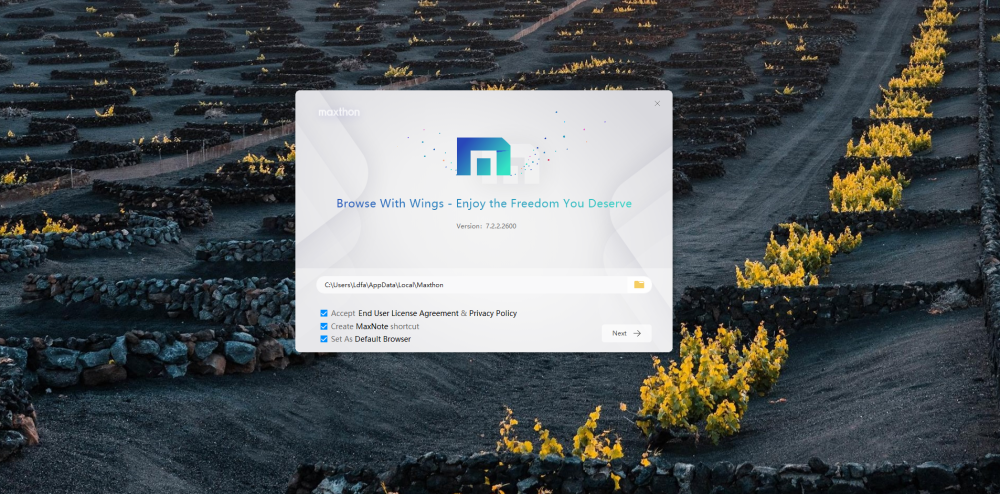Click the bold MaxNote label text
The image size is (1000, 494).
[x=372, y=326]
